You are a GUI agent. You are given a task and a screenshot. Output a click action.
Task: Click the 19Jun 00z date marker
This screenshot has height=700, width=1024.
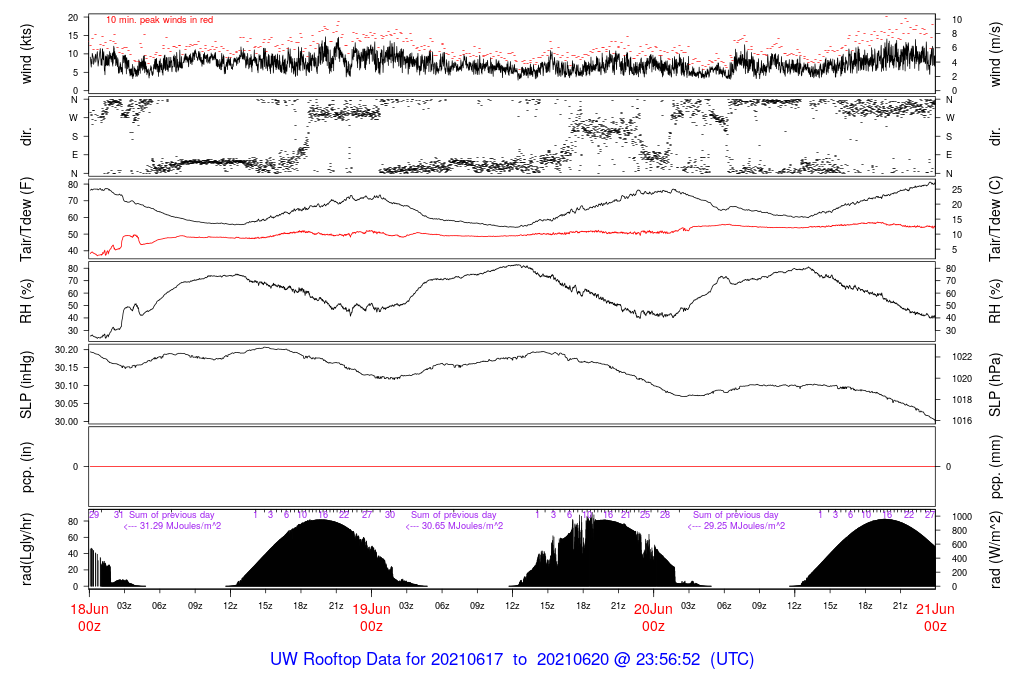371,617
